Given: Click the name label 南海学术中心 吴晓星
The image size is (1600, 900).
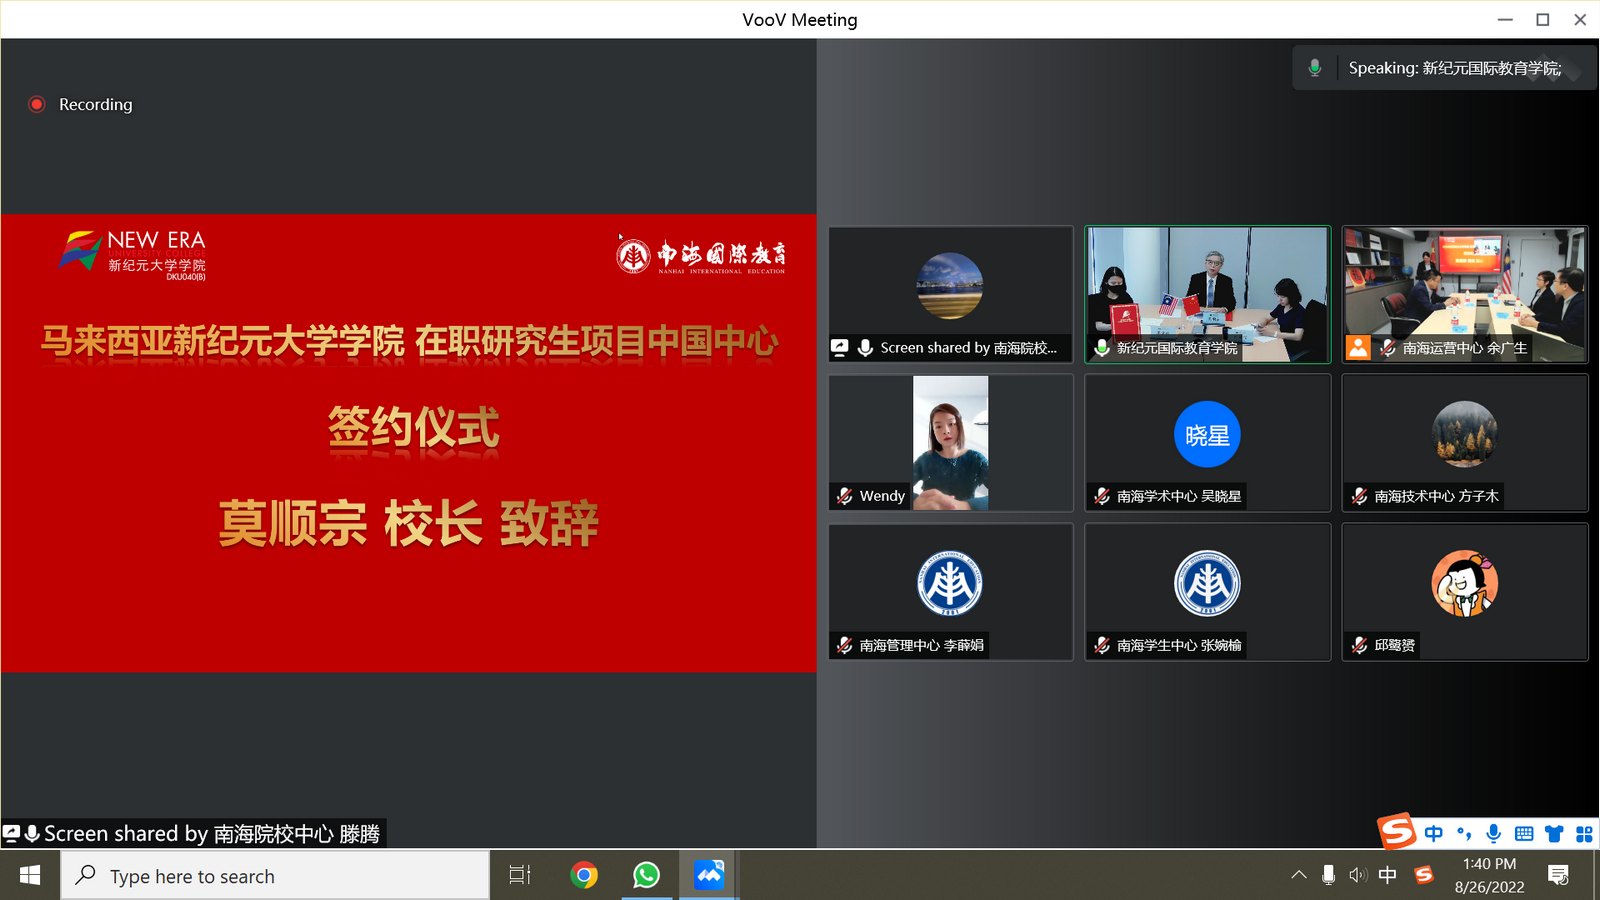Looking at the screenshot, I should (x=1179, y=496).
